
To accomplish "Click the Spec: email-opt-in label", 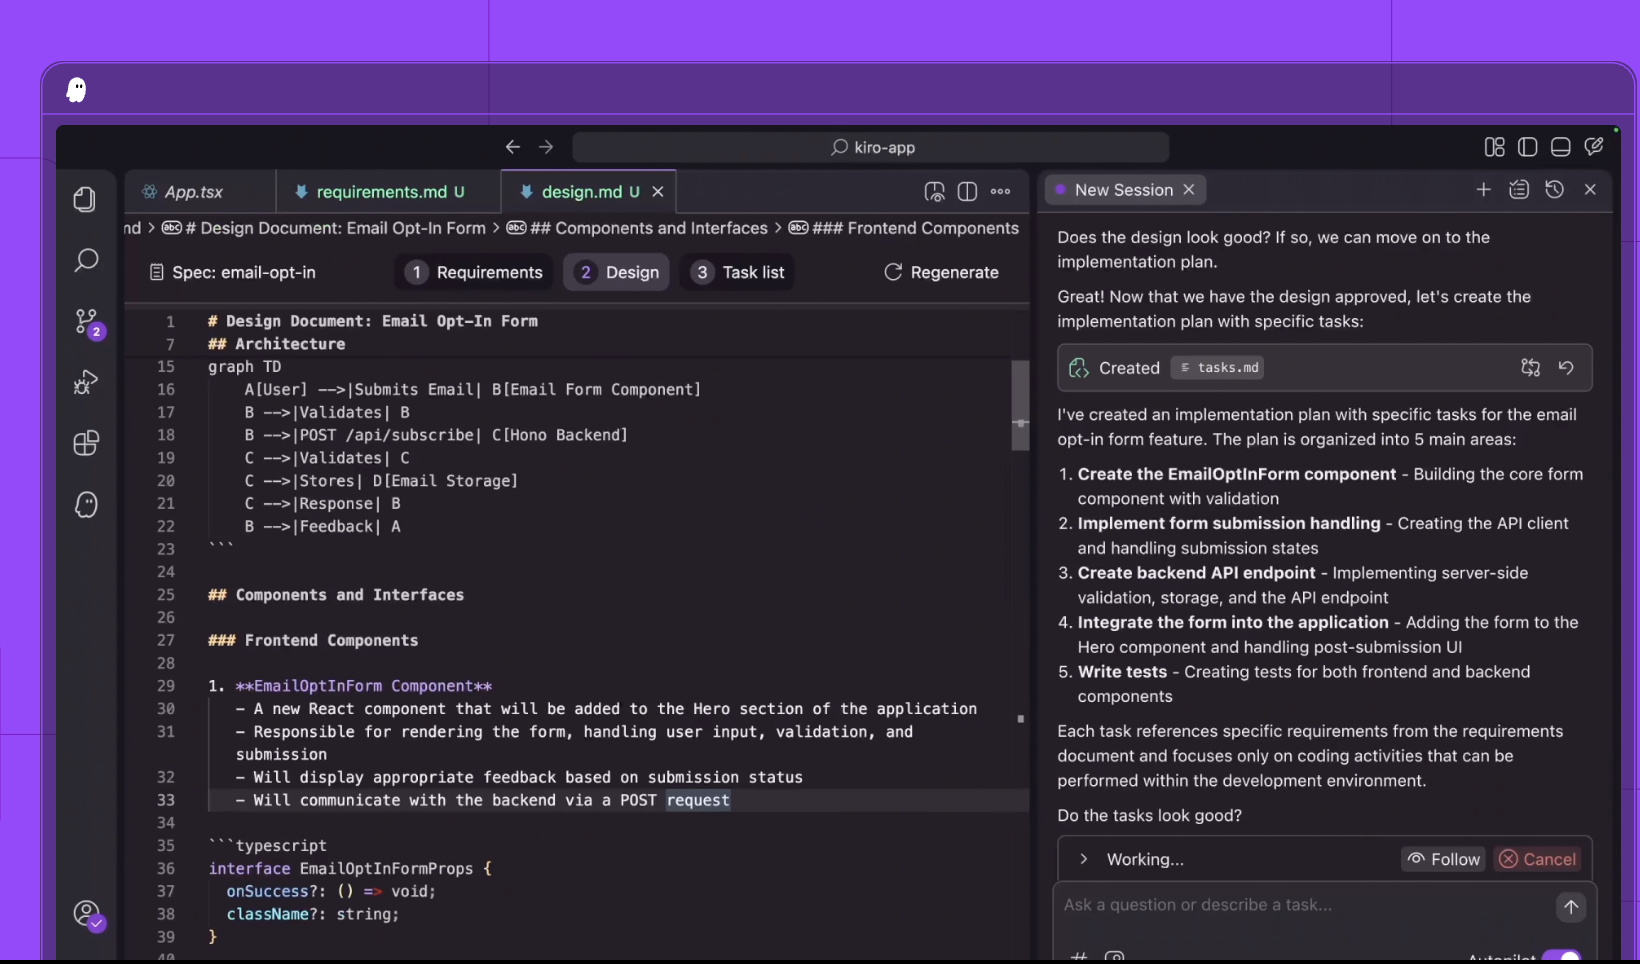I will (x=232, y=272).
